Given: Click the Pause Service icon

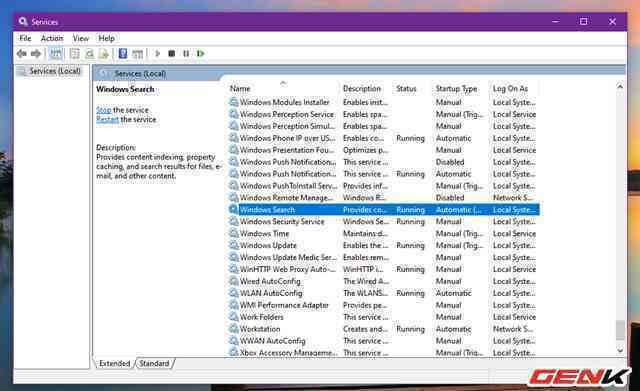Looking at the screenshot, I should pos(186,53).
